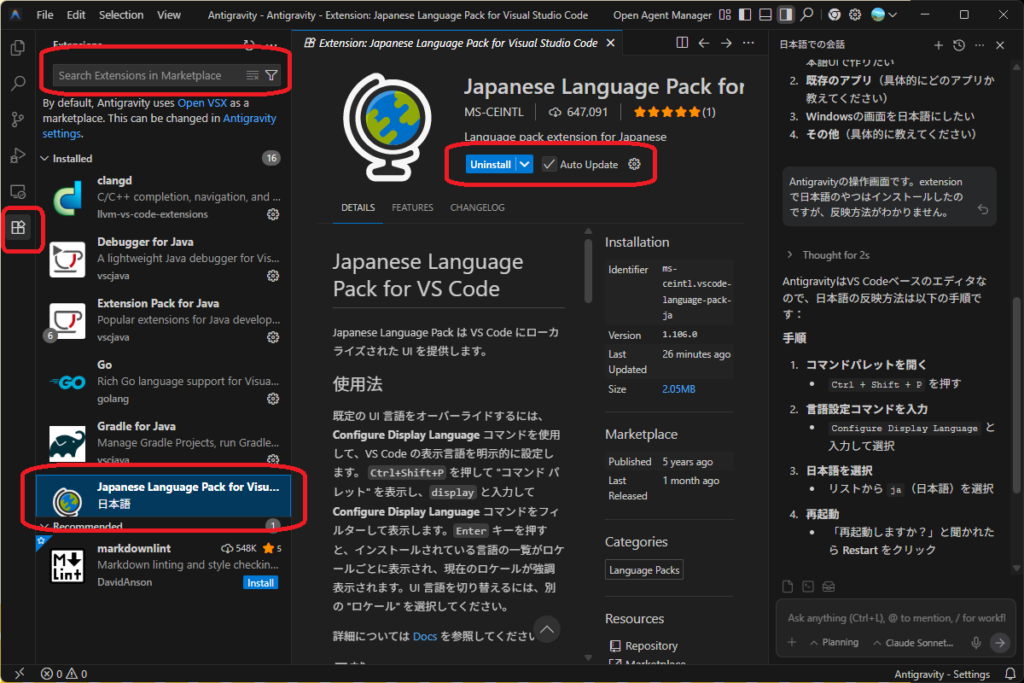The height and width of the screenshot is (683, 1024).
Task: Click the split editor right icon
Action: click(x=682, y=43)
